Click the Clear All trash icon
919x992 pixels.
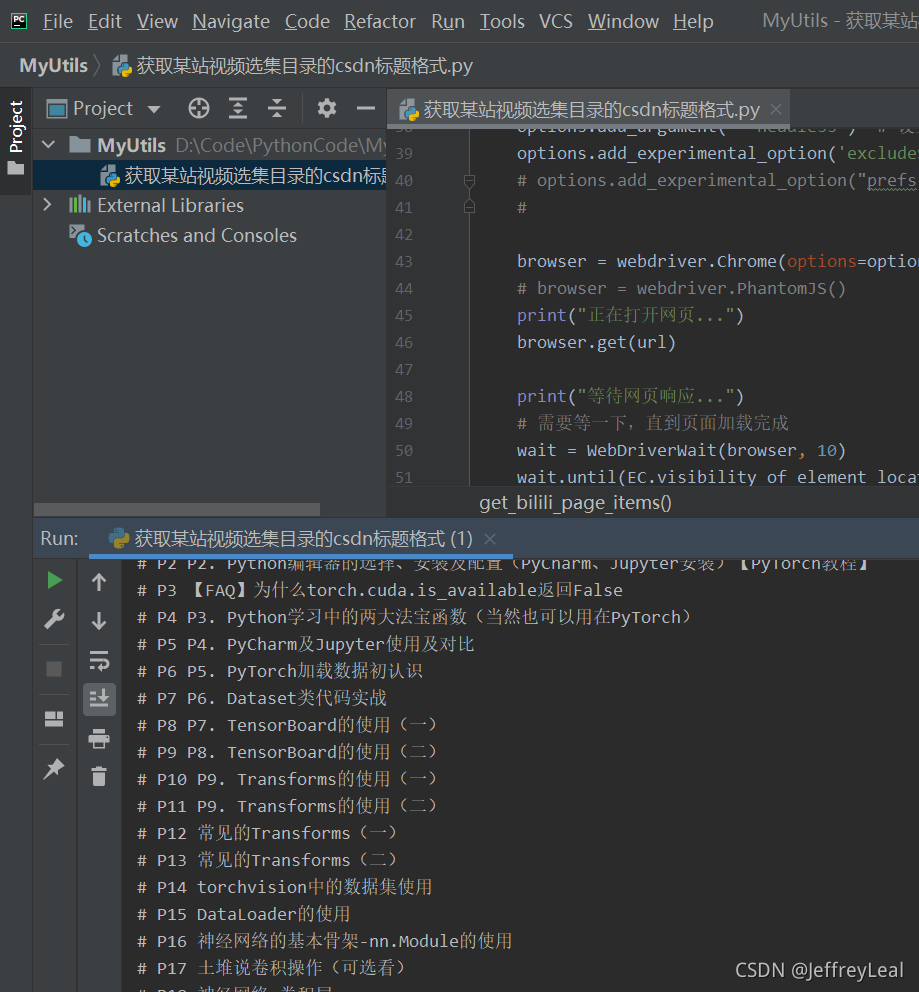pos(99,776)
